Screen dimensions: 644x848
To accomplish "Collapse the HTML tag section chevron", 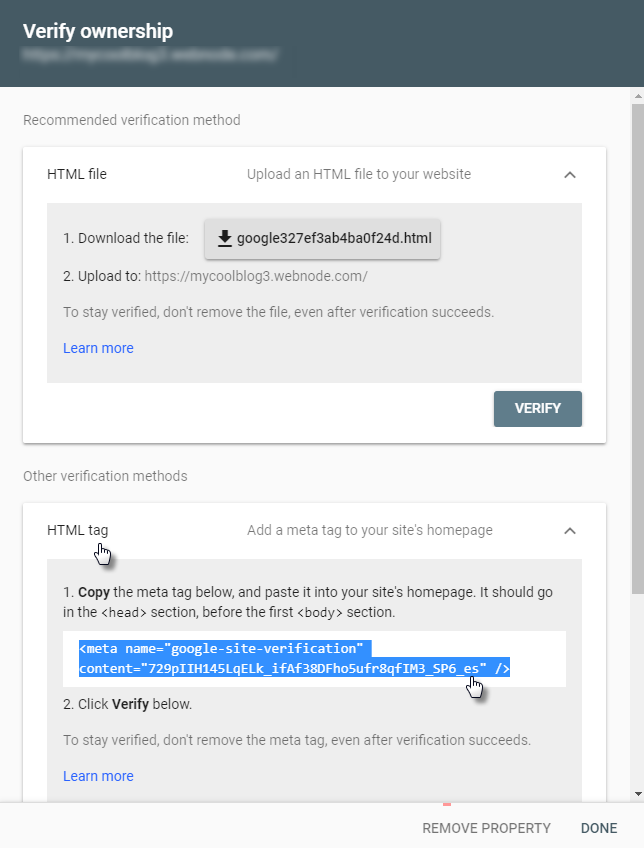I will (x=570, y=530).
